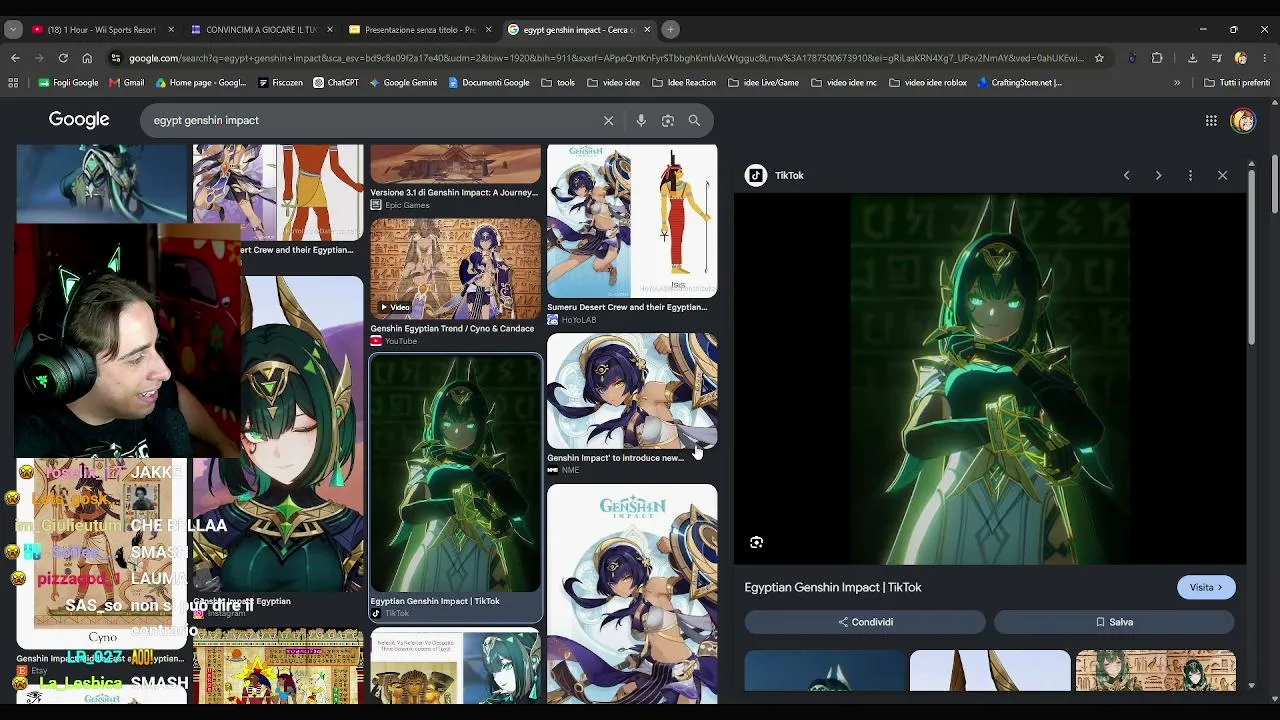Open the video idee mc bookmark folder
The image size is (1280, 720).
[844, 83]
